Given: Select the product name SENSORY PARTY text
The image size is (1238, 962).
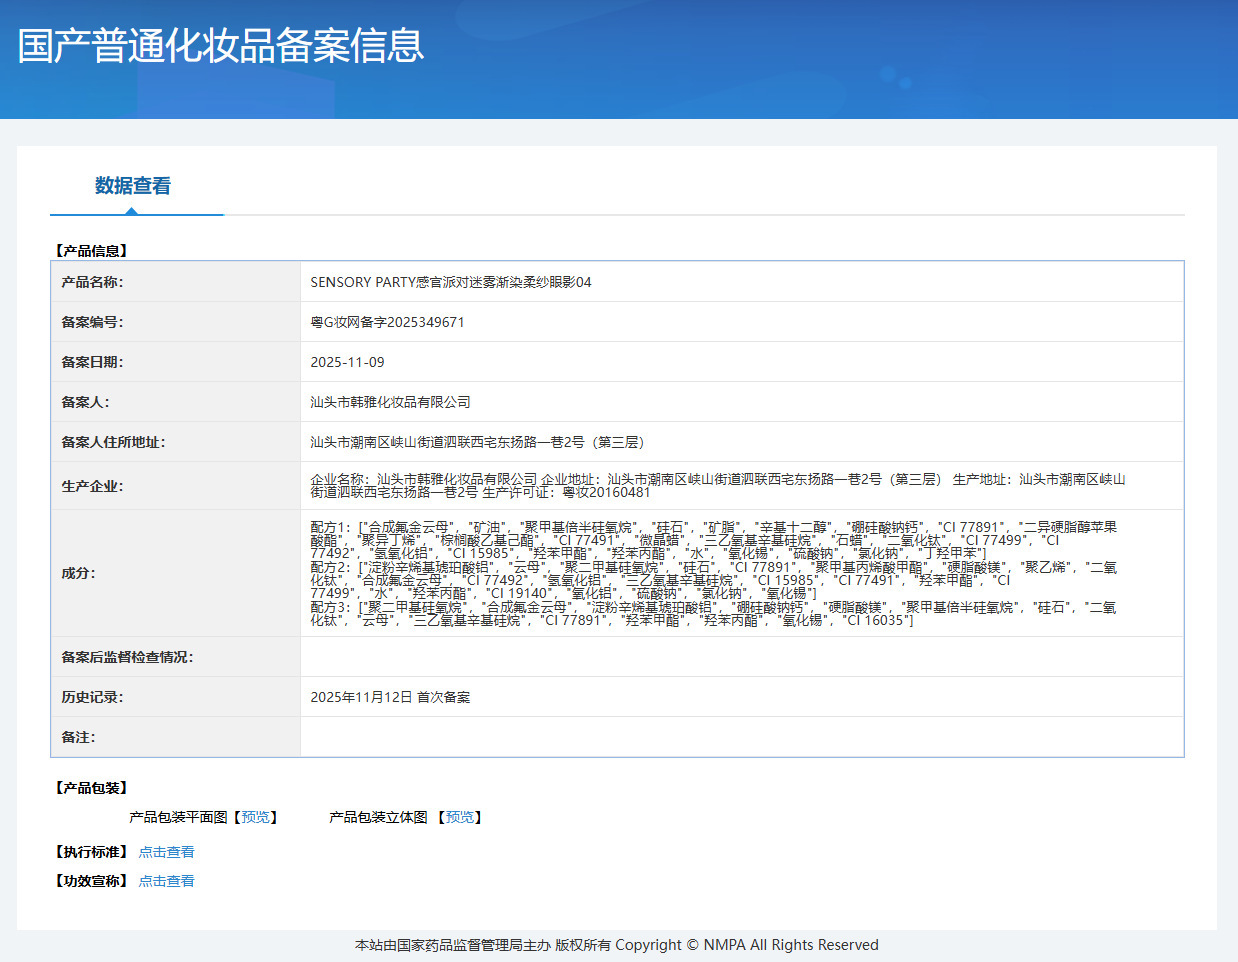Looking at the screenshot, I should (451, 282).
